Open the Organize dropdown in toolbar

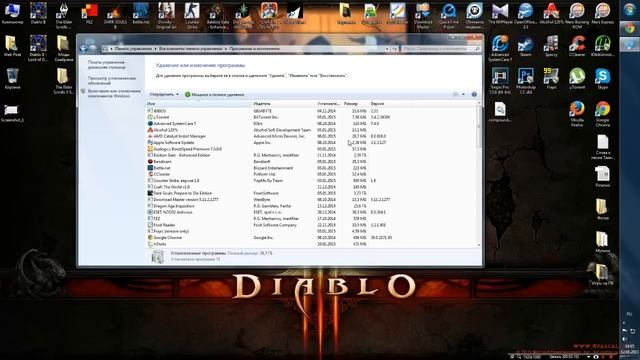pos(164,94)
